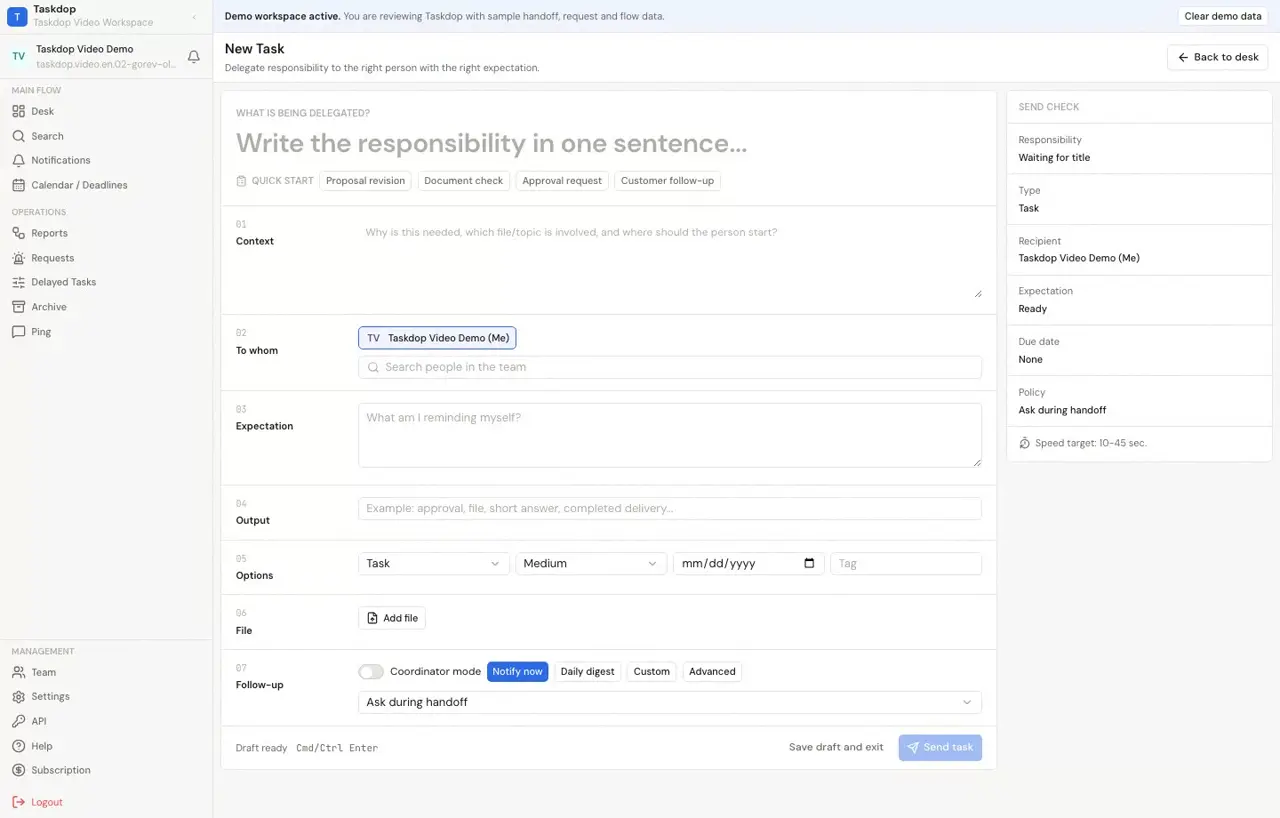The image size is (1280, 818).
Task: Open the Medium priority dropdown
Action: (590, 563)
